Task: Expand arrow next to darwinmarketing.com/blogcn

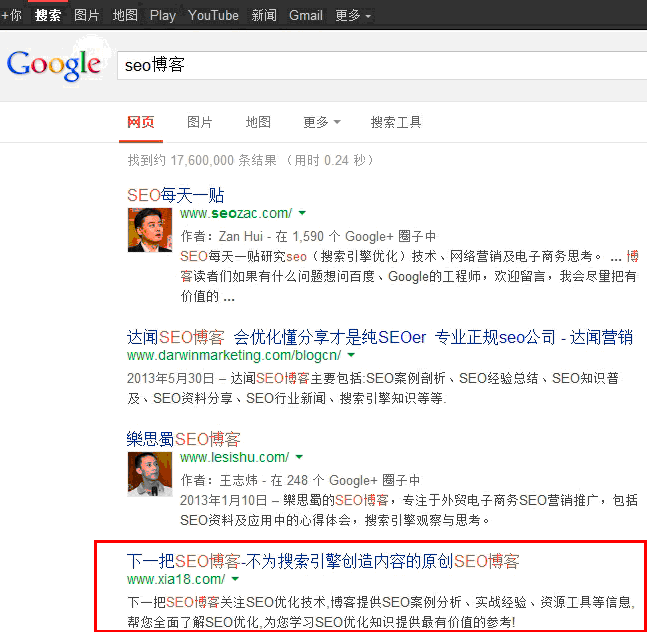Action: [x=351, y=355]
